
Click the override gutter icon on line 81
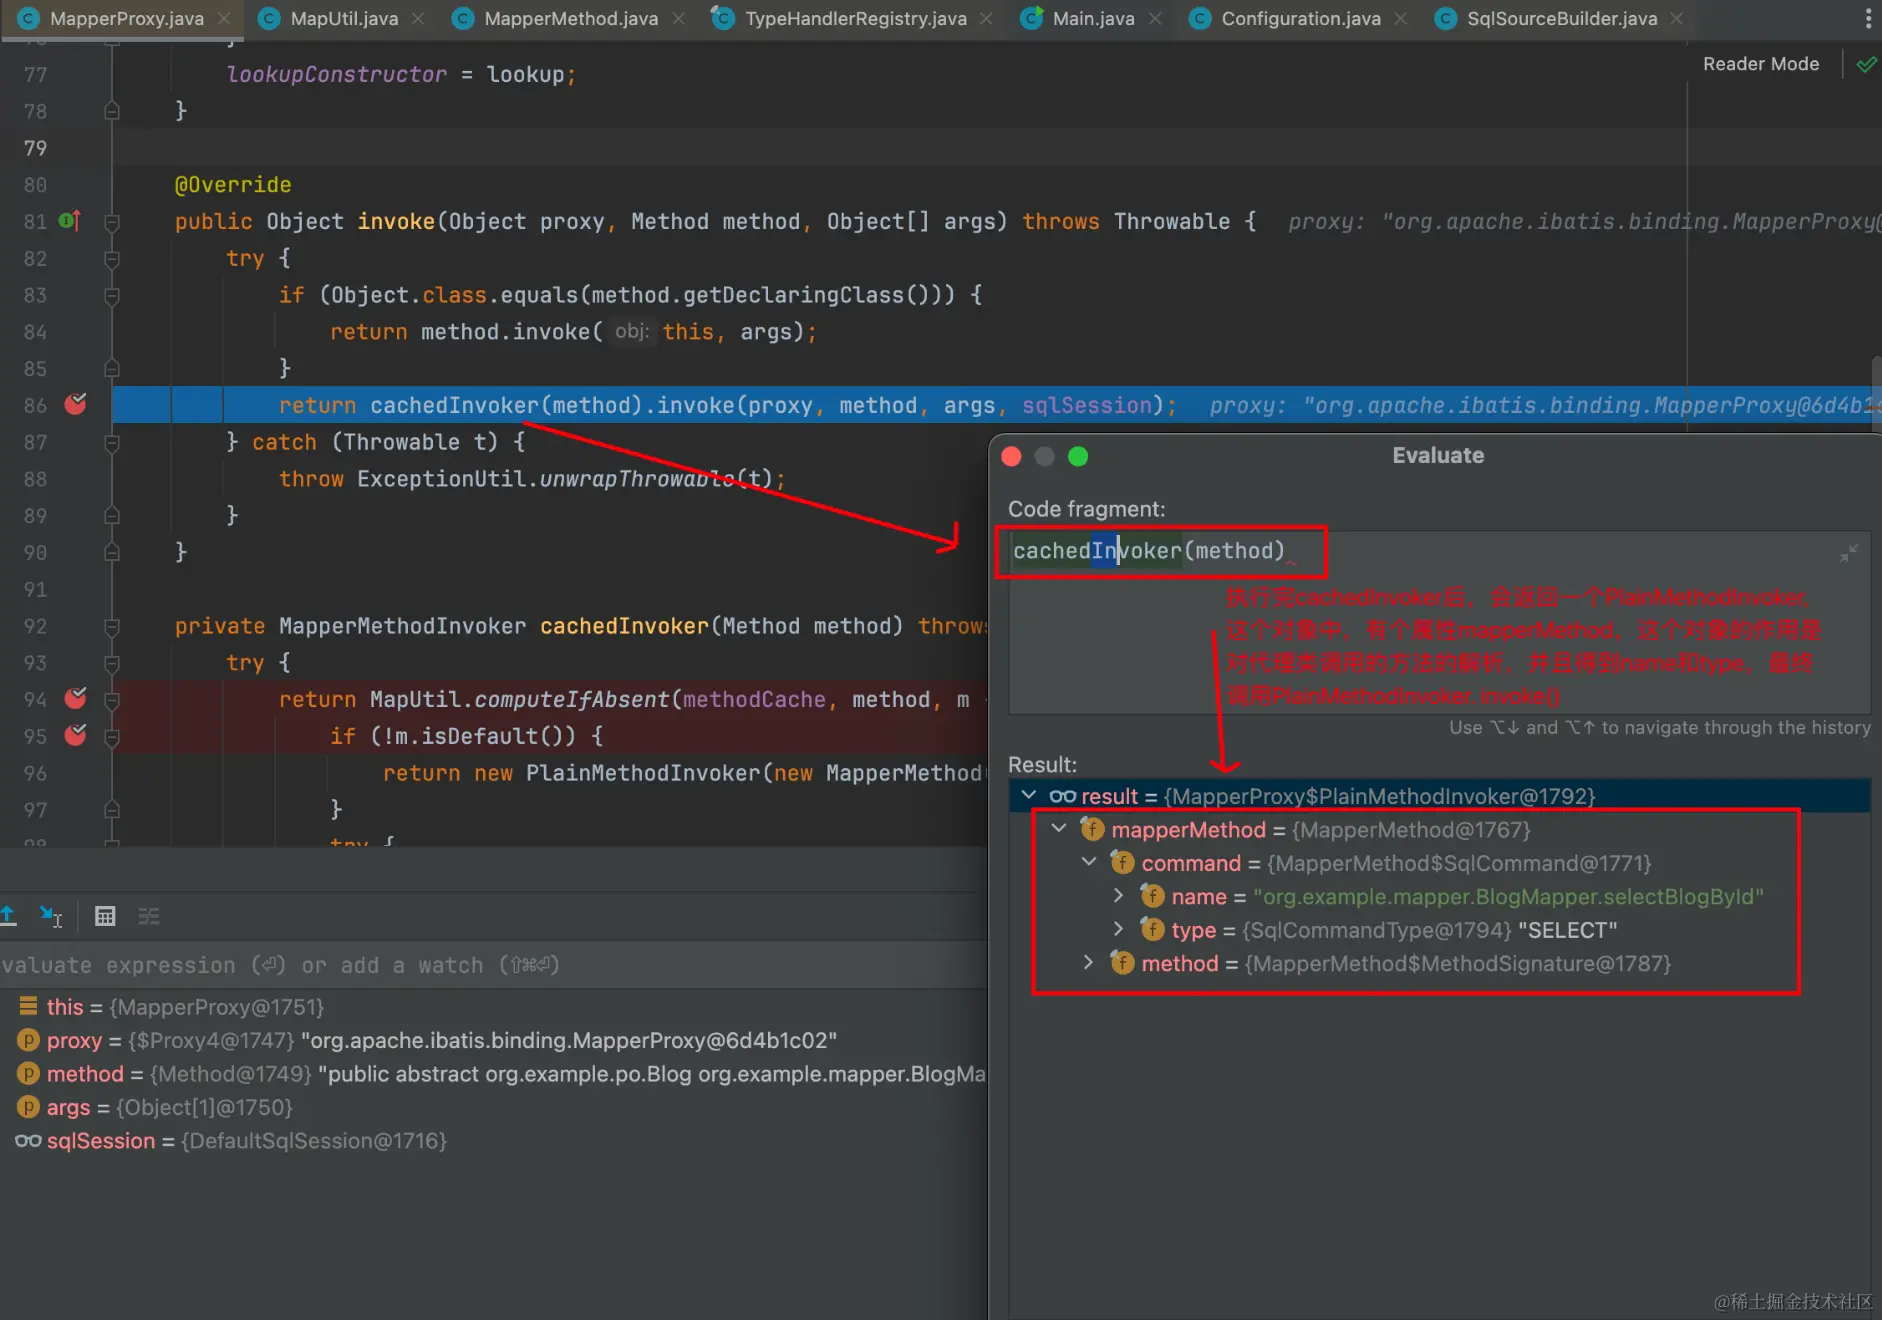[69, 220]
